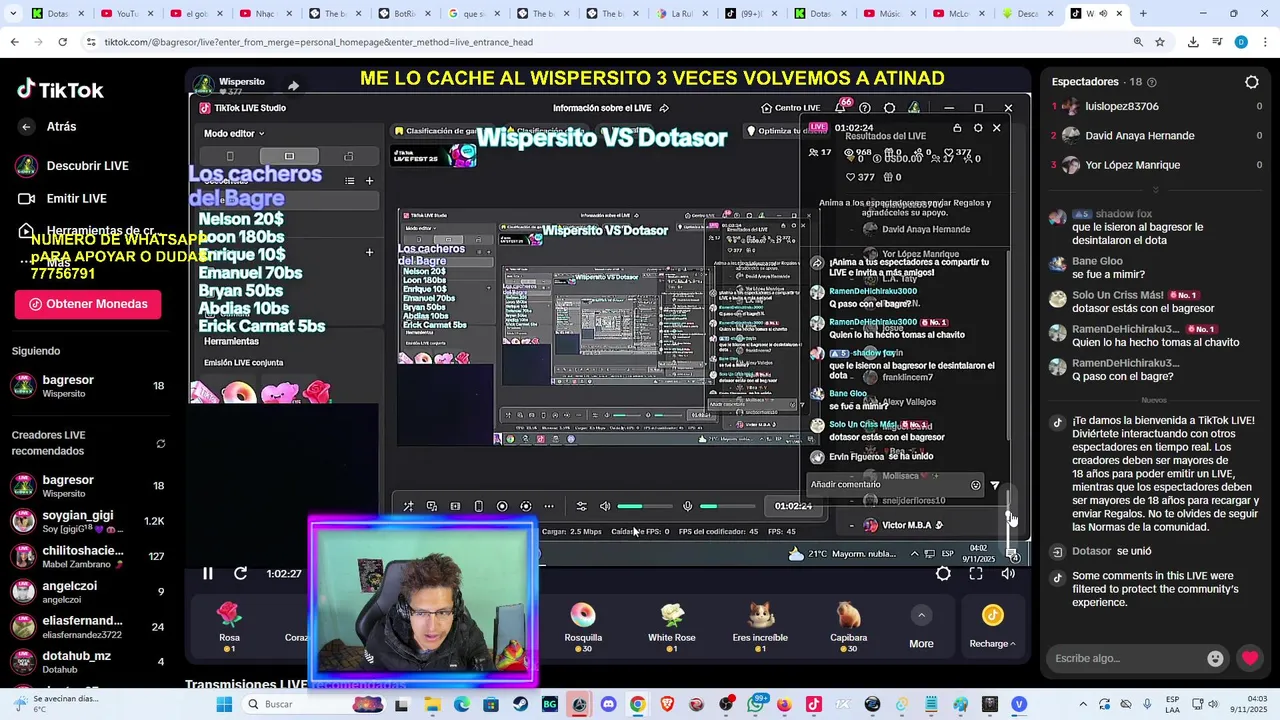Screen dimensions: 1280x720
Task: Expand More gifts list
Action: coord(921,627)
